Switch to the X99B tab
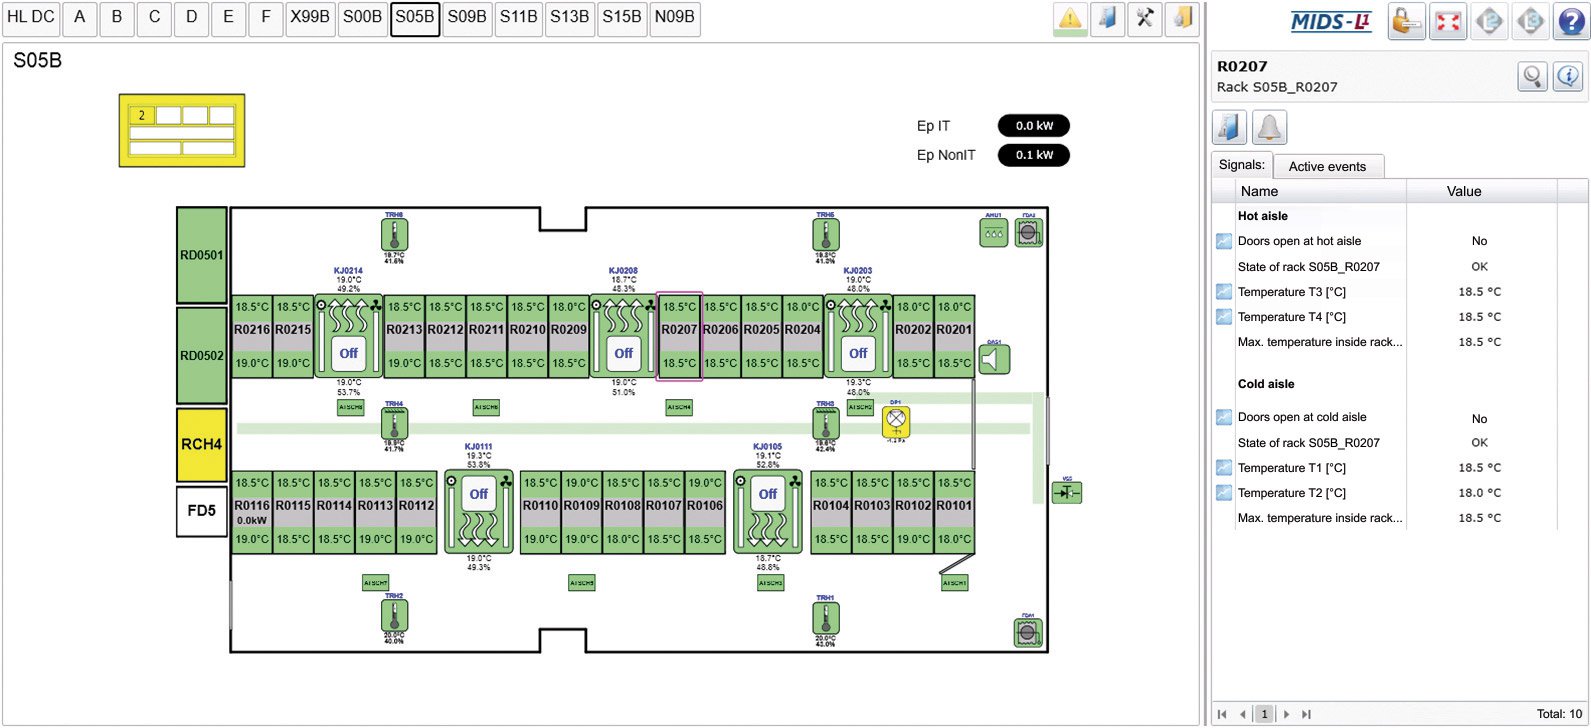The image size is (1591, 728). 310,18
